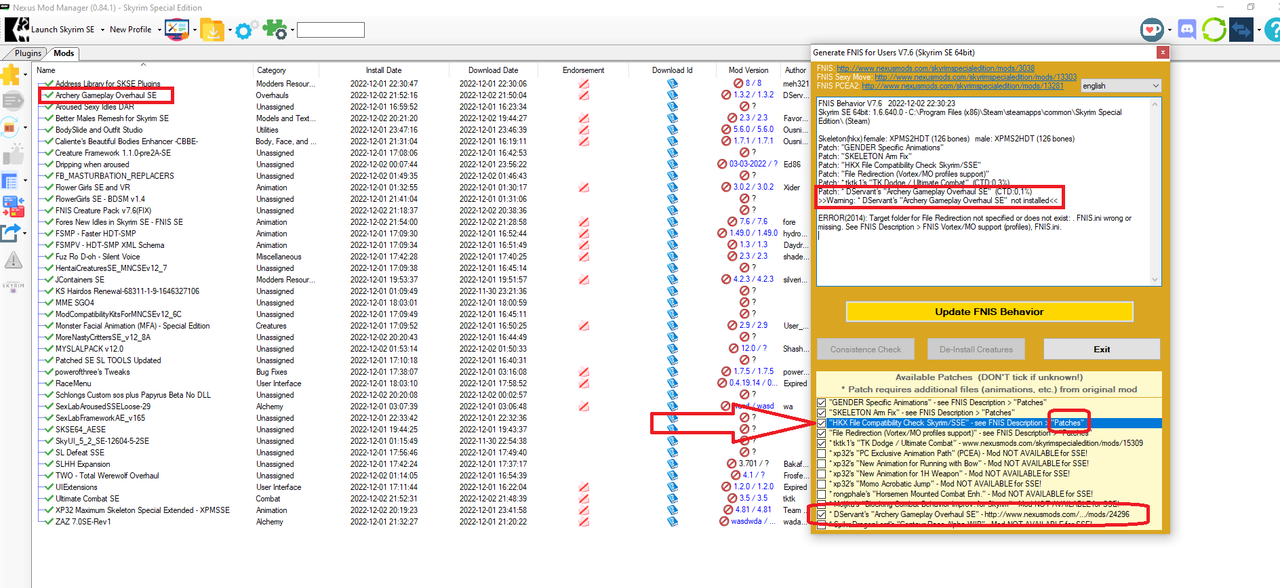Image resolution: width=1280 pixels, height=588 pixels.
Task: Click green checkmark of Ultimate Combat SE
Action: point(47,498)
